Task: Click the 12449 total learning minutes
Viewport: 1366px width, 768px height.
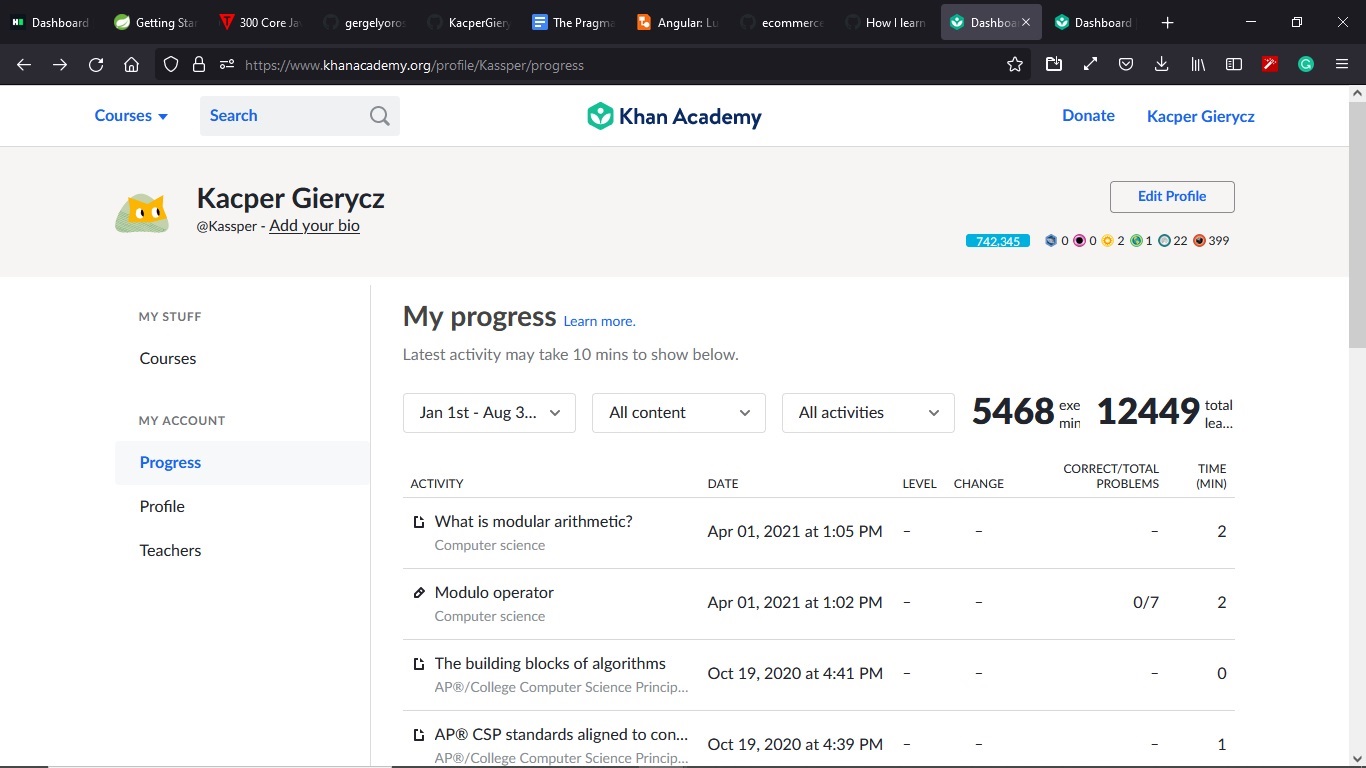Action: tap(1148, 412)
